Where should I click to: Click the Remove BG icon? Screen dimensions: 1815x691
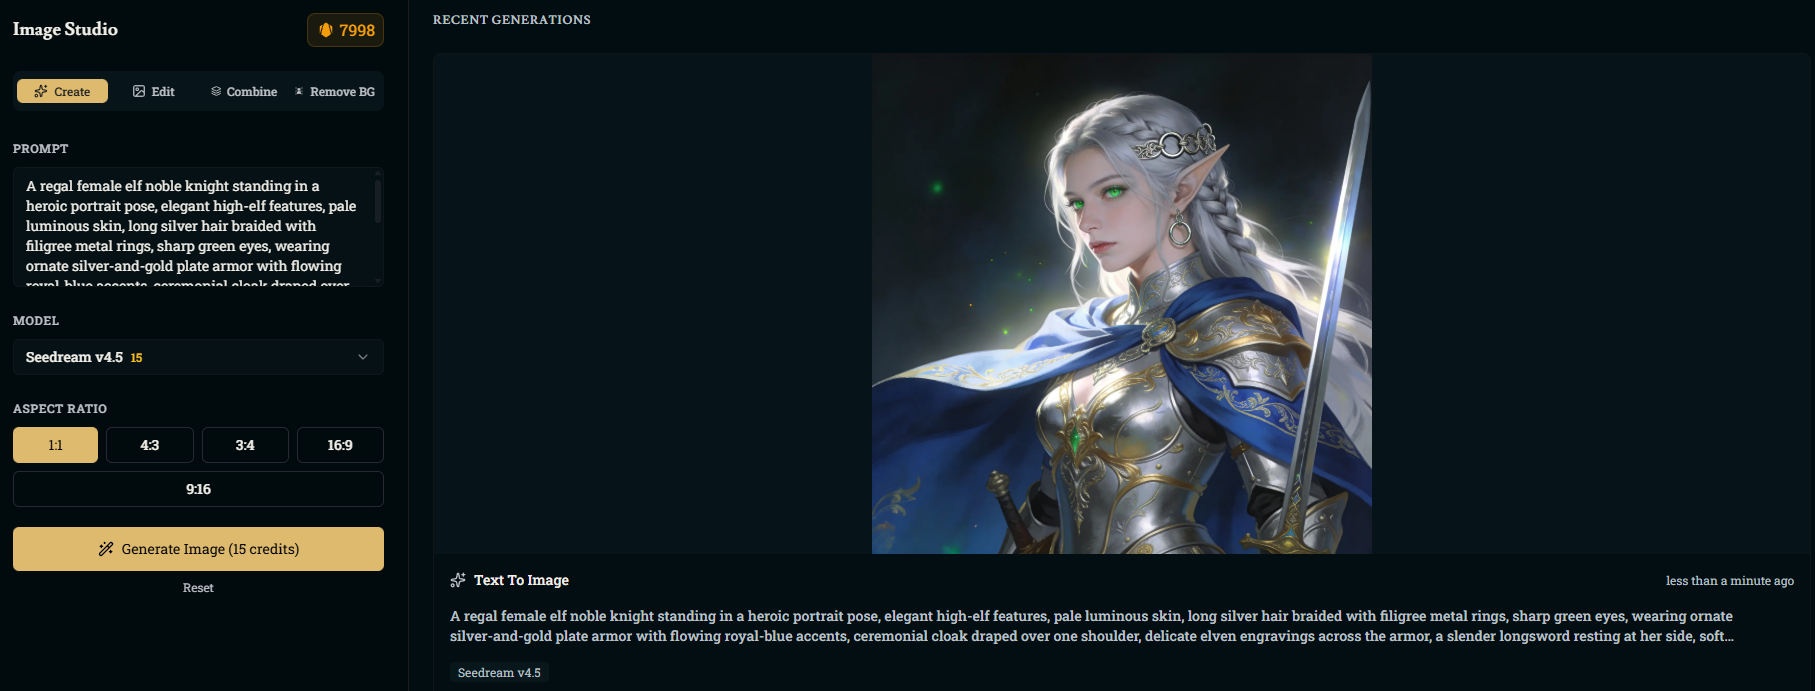click(x=299, y=91)
